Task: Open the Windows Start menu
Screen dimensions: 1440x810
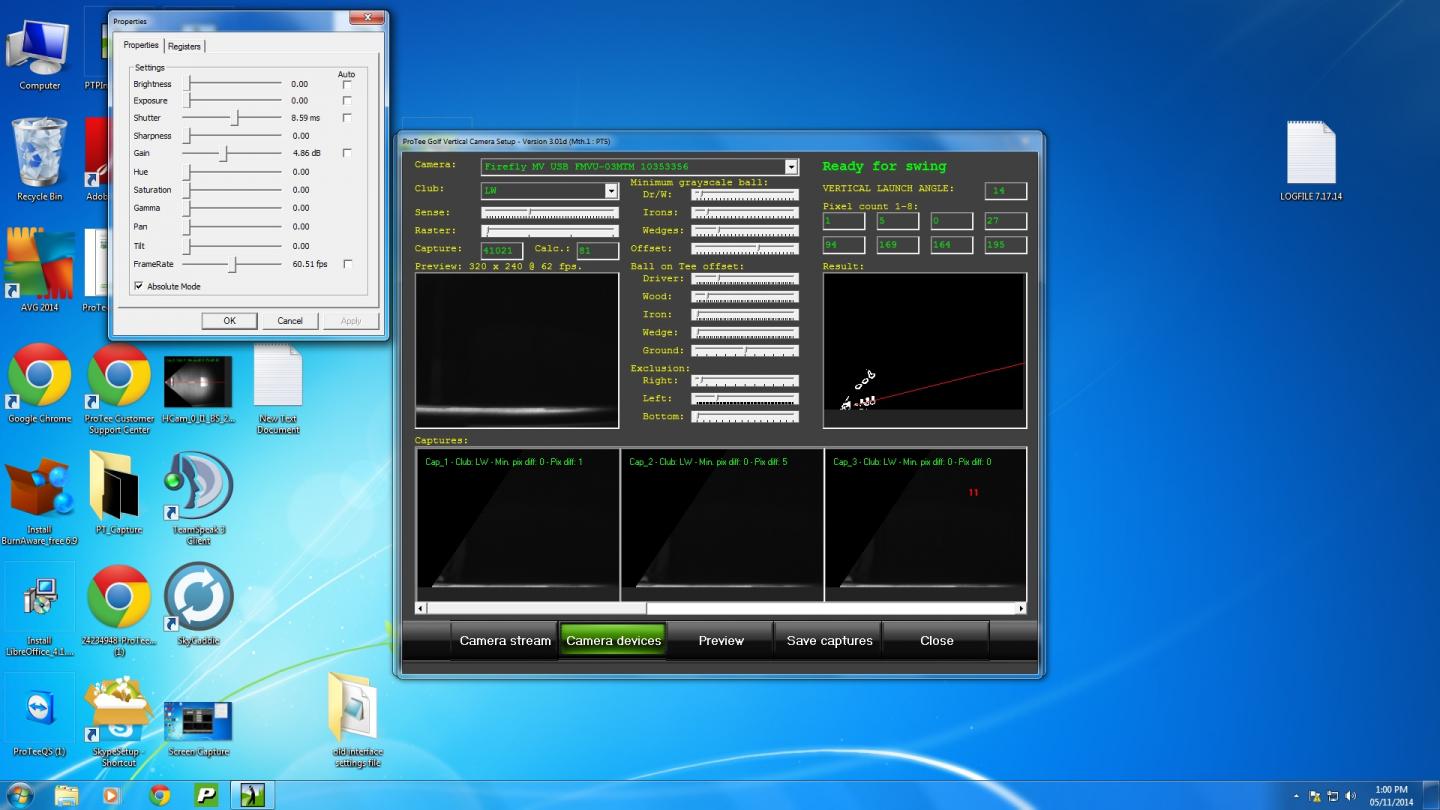Action: coord(19,795)
